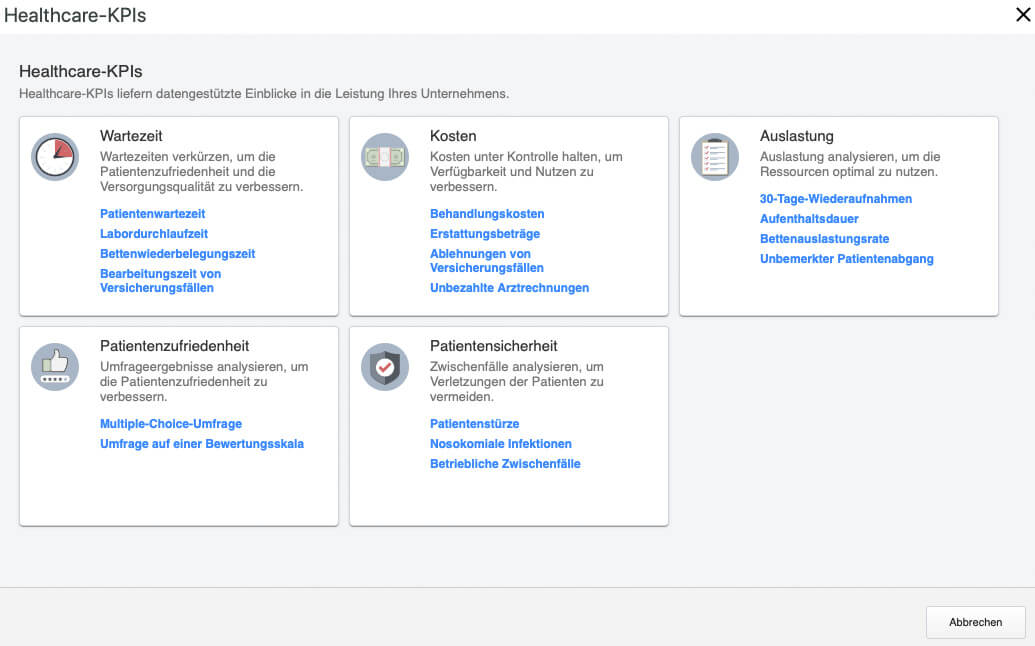The width and height of the screenshot is (1035, 646).
Task: Click the Auslastung card heading
Action: coord(797,136)
